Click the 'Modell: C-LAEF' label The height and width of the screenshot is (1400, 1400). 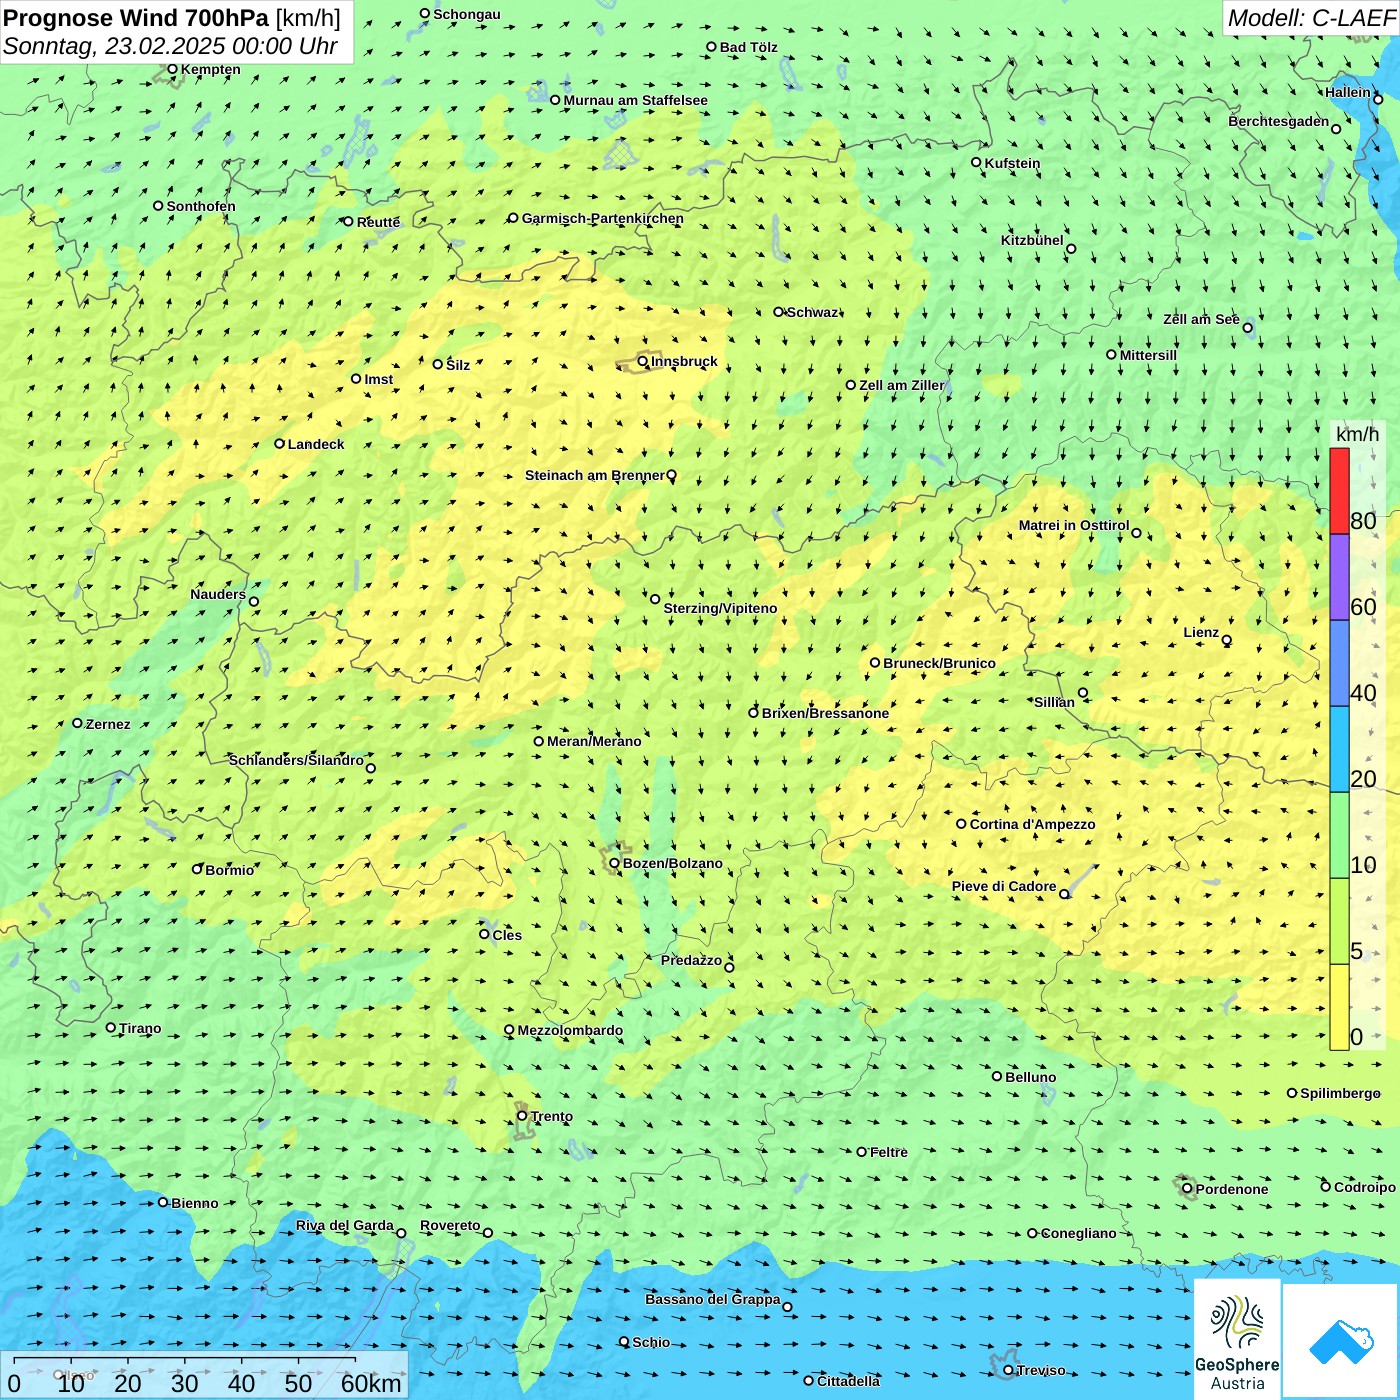(x=1310, y=18)
